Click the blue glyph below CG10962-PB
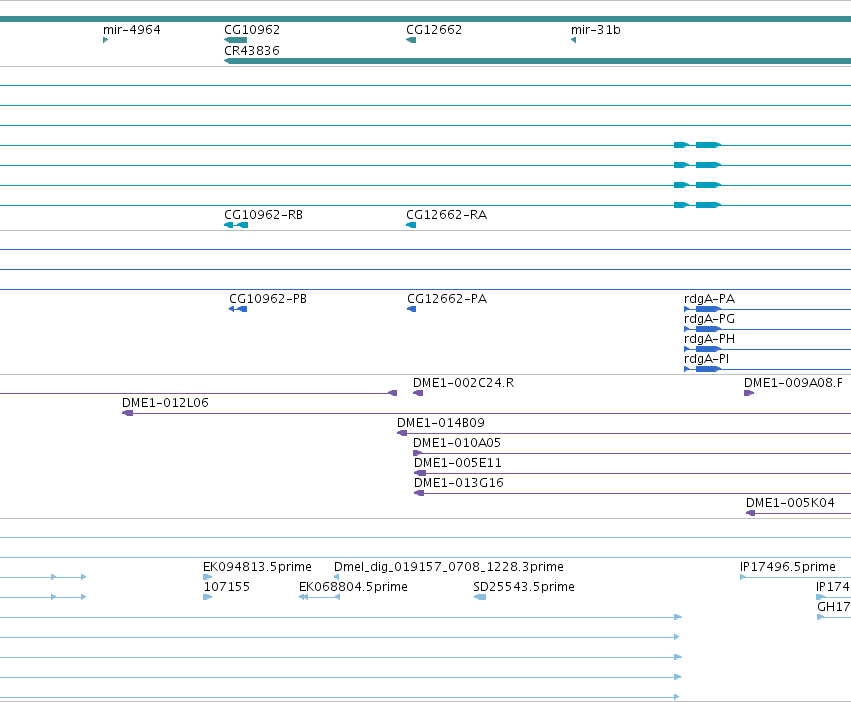 238,309
